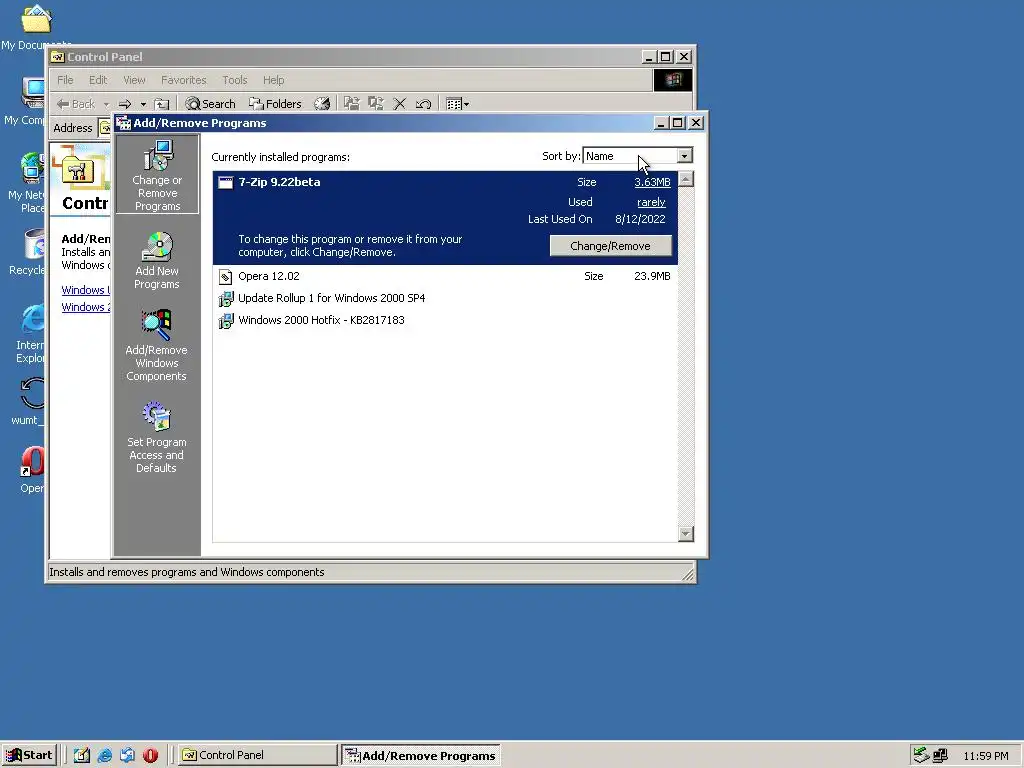The width and height of the screenshot is (1024, 768).
Task: Click the 3.63MB size link
Action: [652, 182]
